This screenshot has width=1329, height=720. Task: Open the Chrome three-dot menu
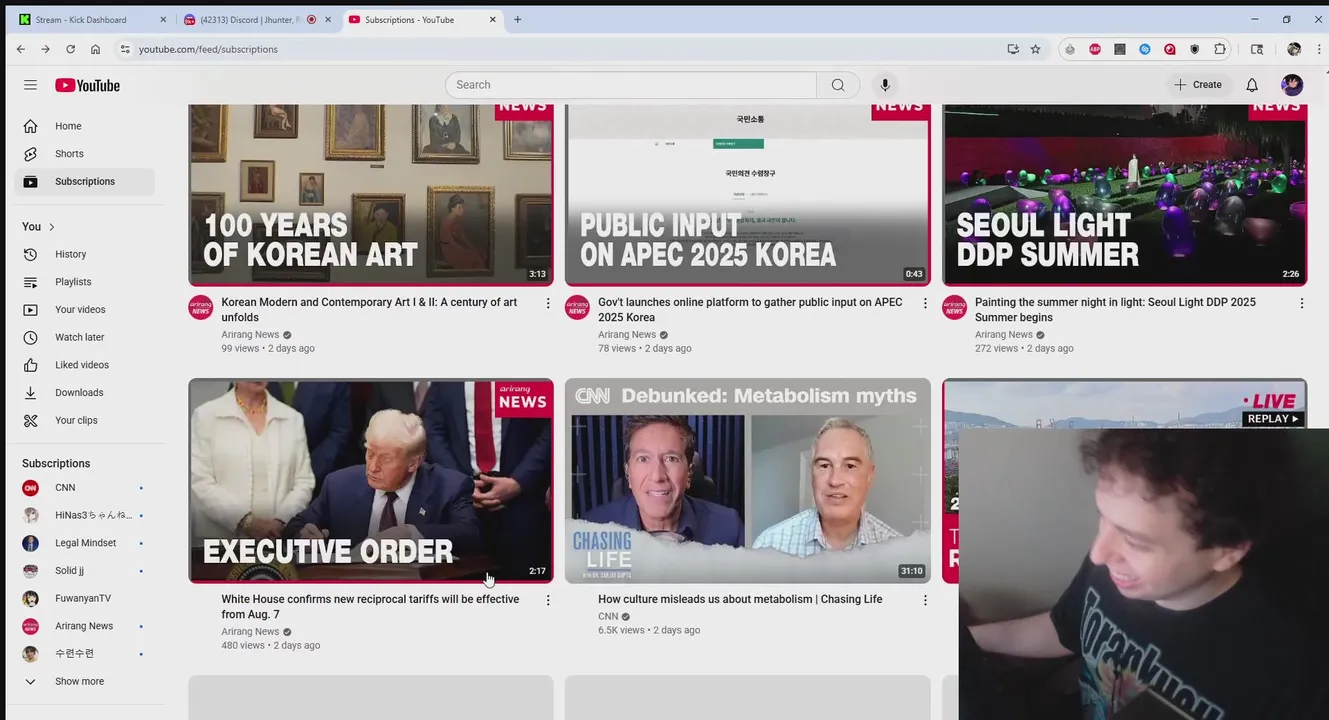coord(1317,49)
